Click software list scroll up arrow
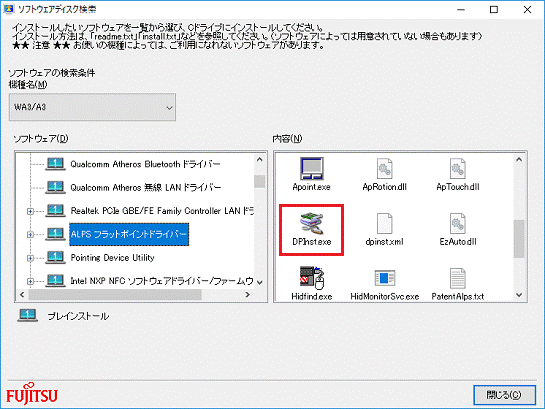This screenshot has width=545, height=409. tap(259, 159)
